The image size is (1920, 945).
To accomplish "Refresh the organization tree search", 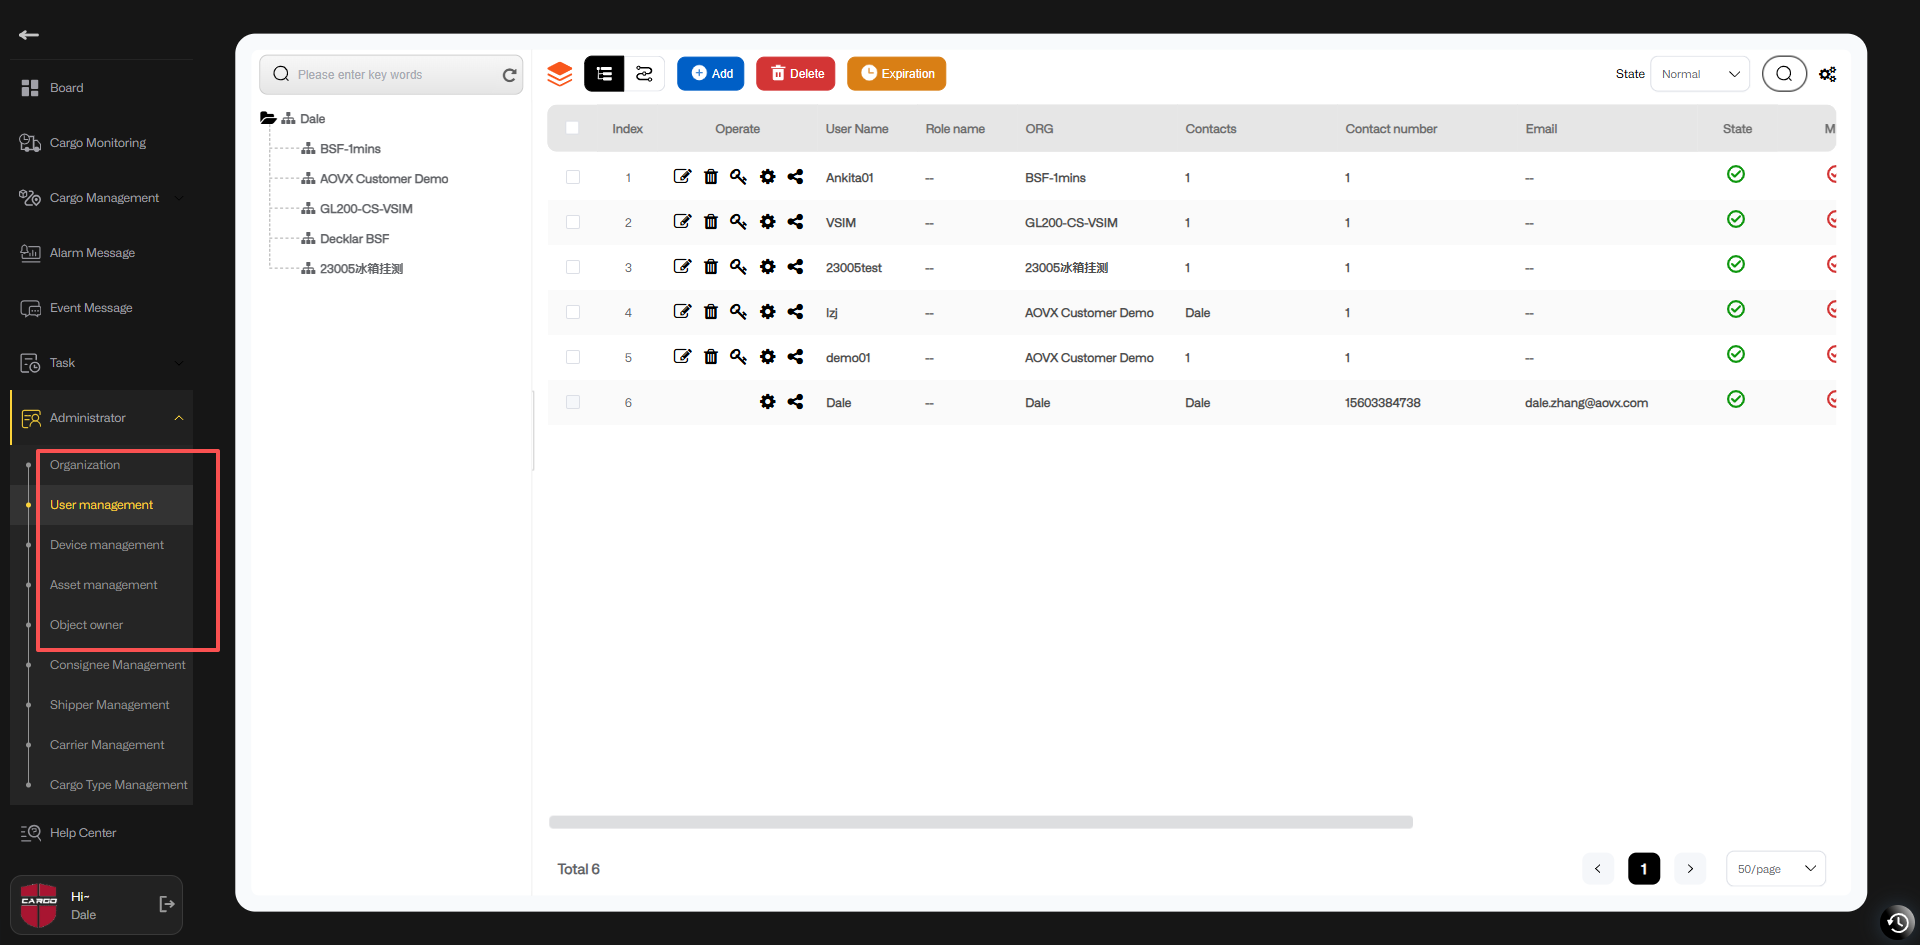I will click(x=509, y=75).
